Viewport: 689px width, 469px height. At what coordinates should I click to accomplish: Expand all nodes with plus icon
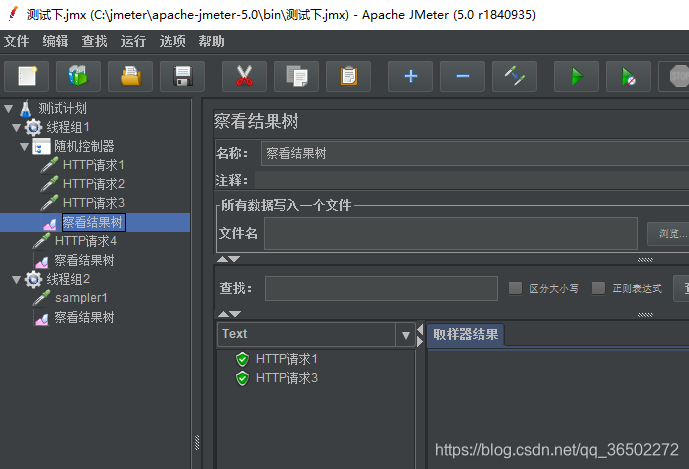pyautogui.click(x=410, y=76)
